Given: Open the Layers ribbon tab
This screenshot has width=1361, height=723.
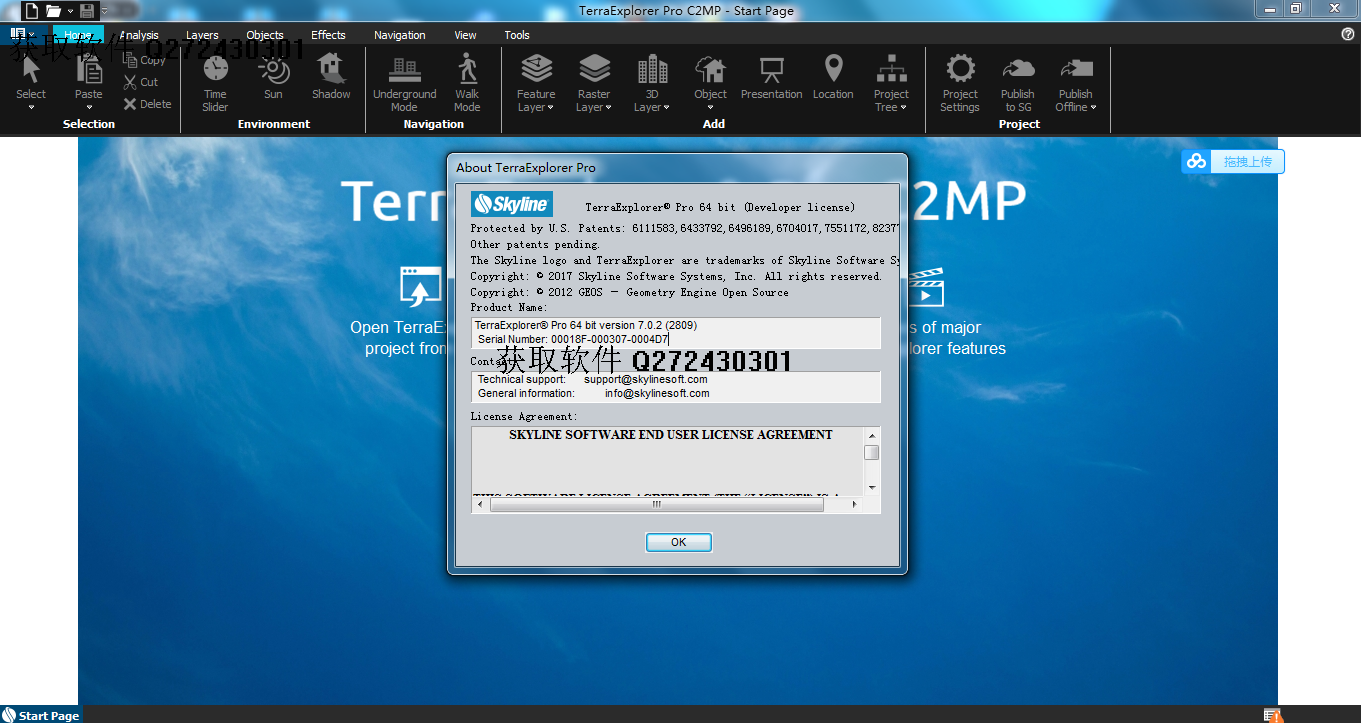Looking at the screenshot, I should tap(202, 35).
